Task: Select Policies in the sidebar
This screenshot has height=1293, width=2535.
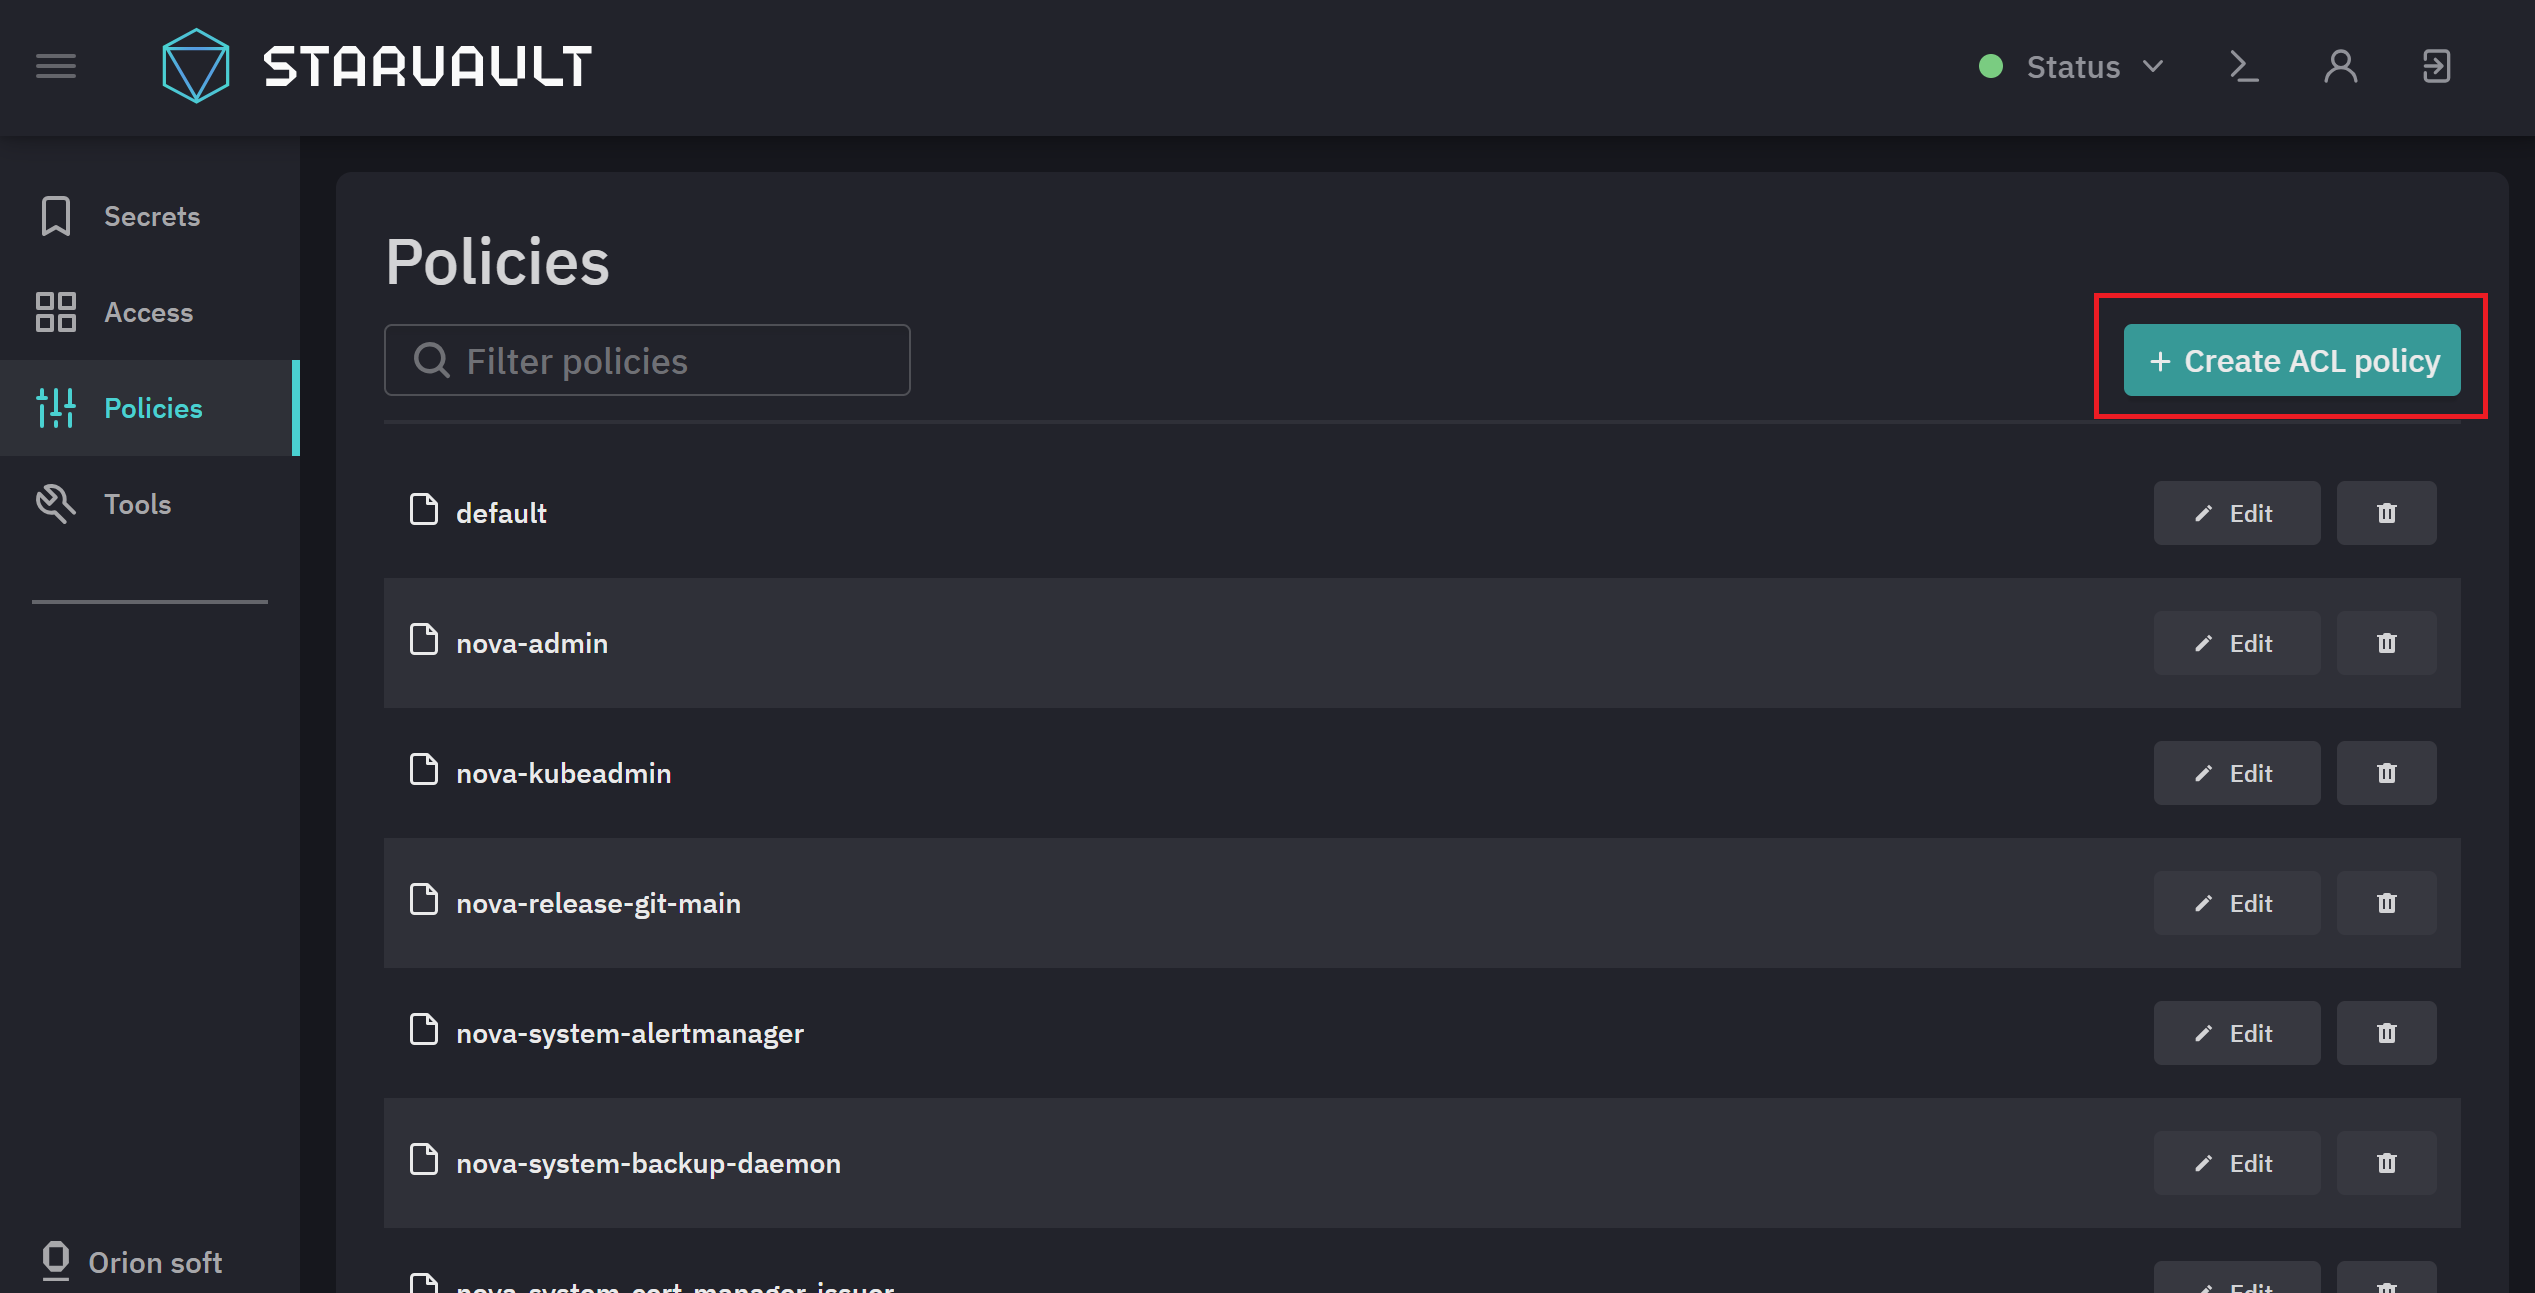Action: pos(150,408)
